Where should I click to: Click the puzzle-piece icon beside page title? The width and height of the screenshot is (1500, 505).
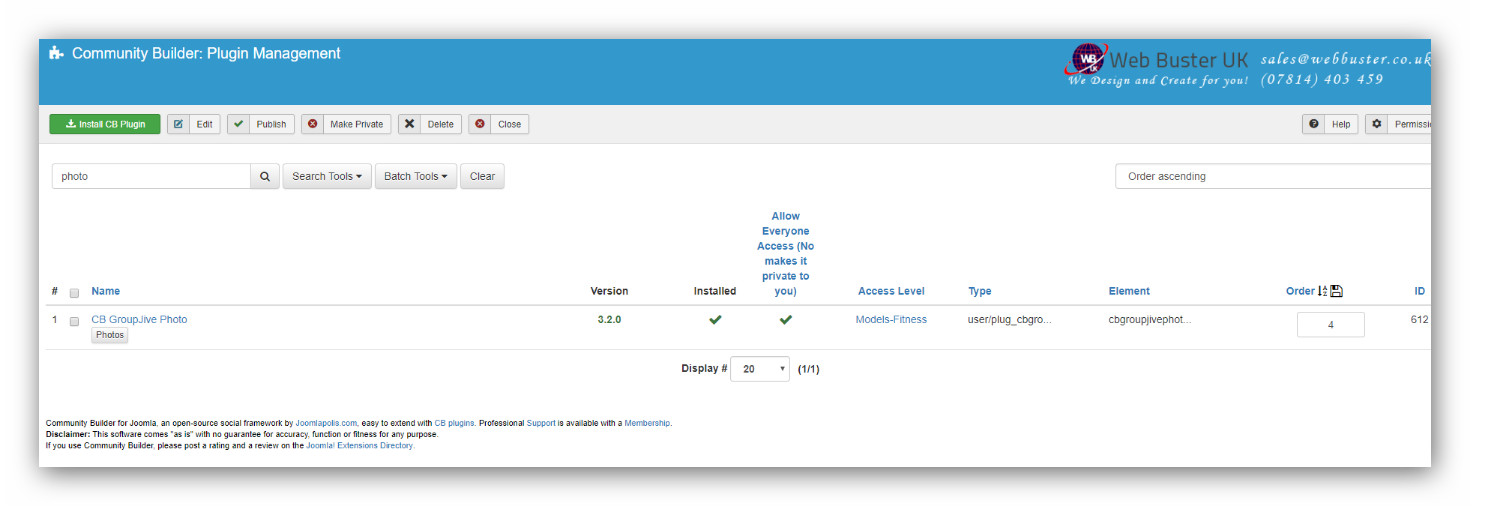[56, 54]
